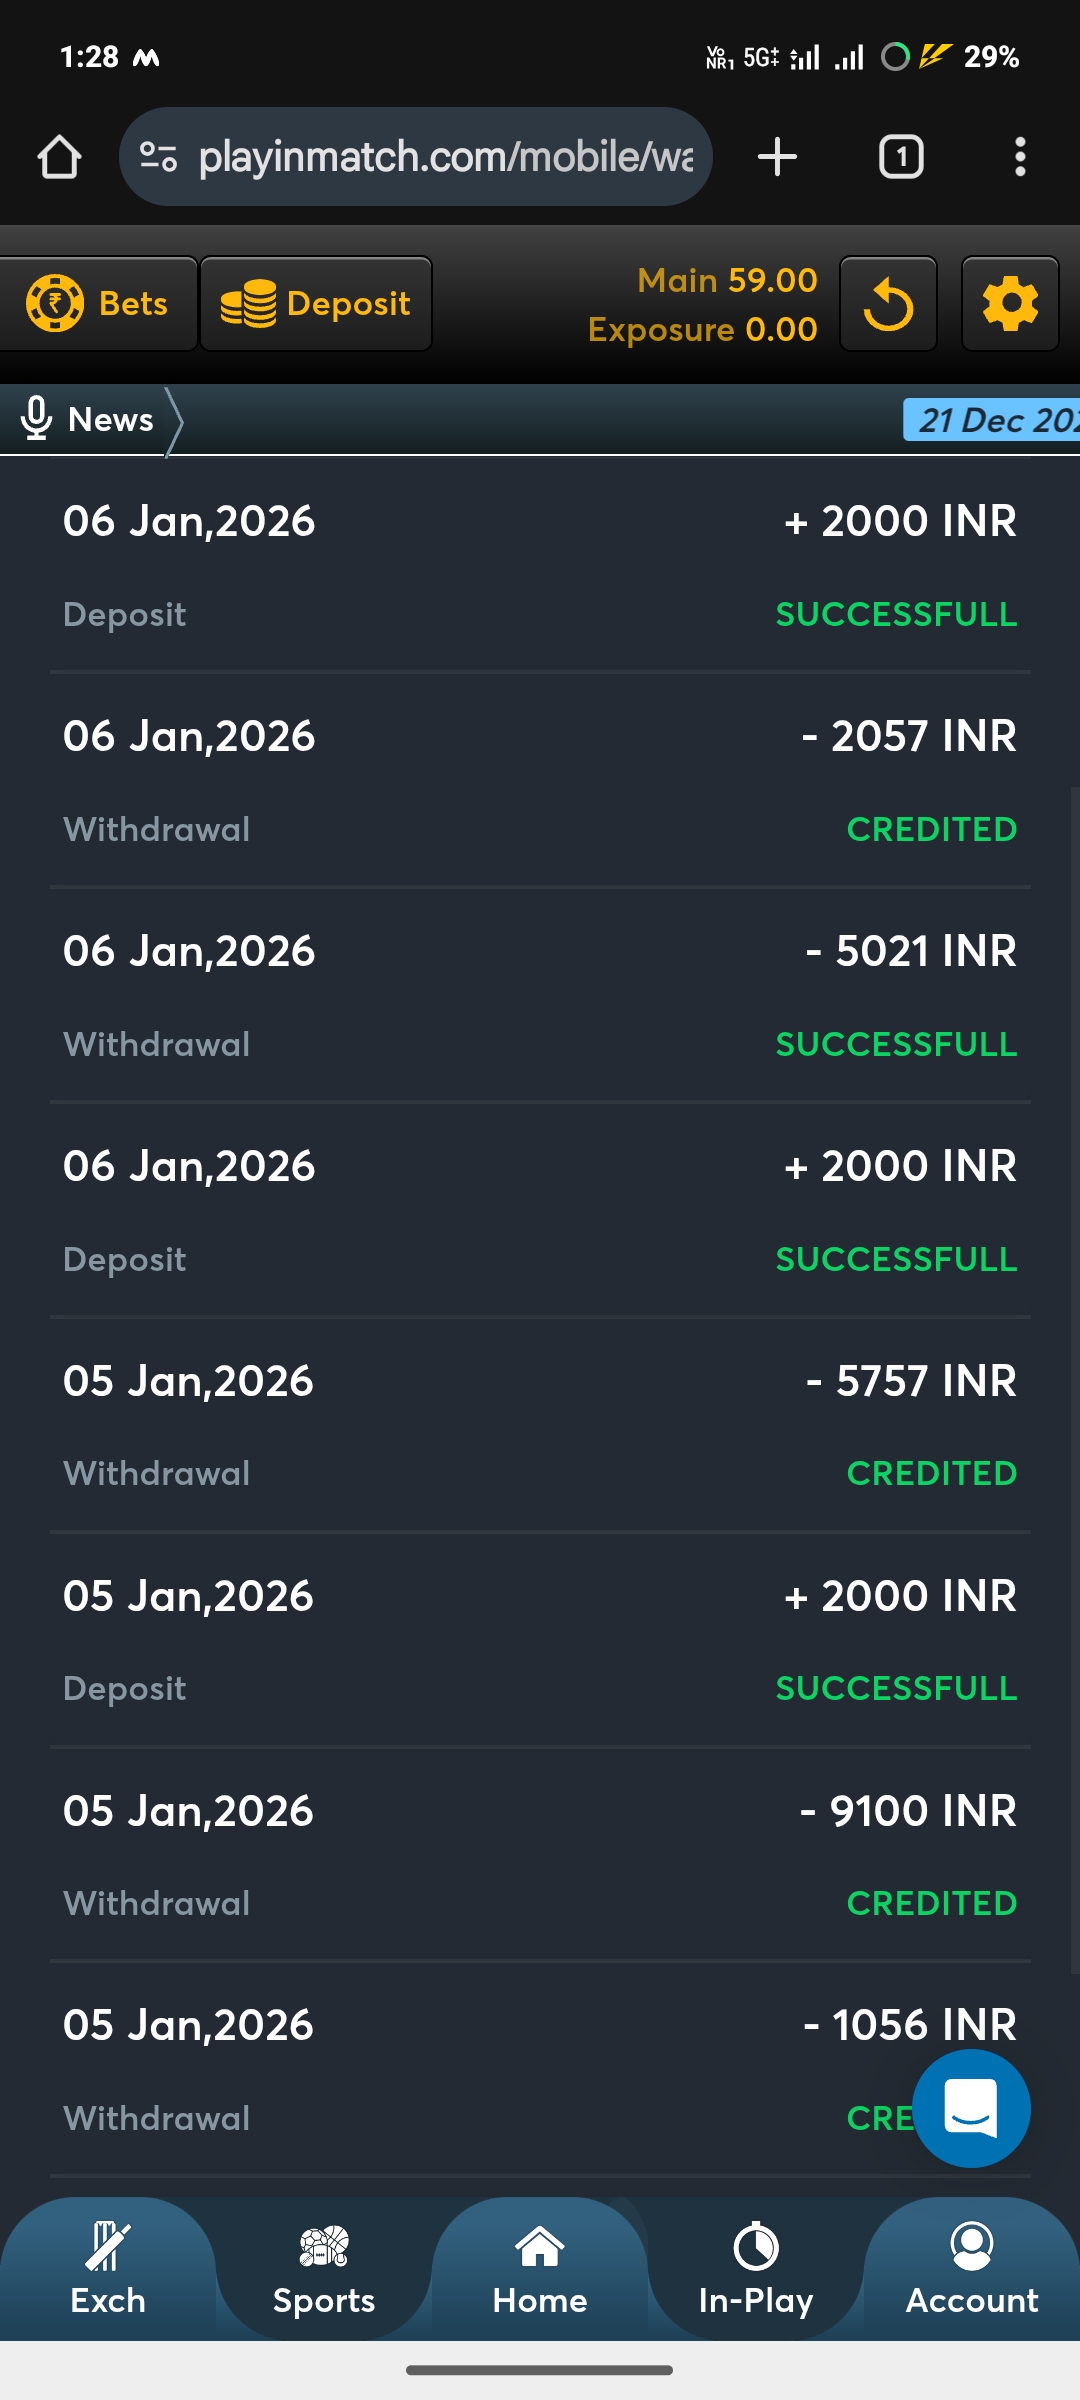Go to the Home tab

[540, 2270]
